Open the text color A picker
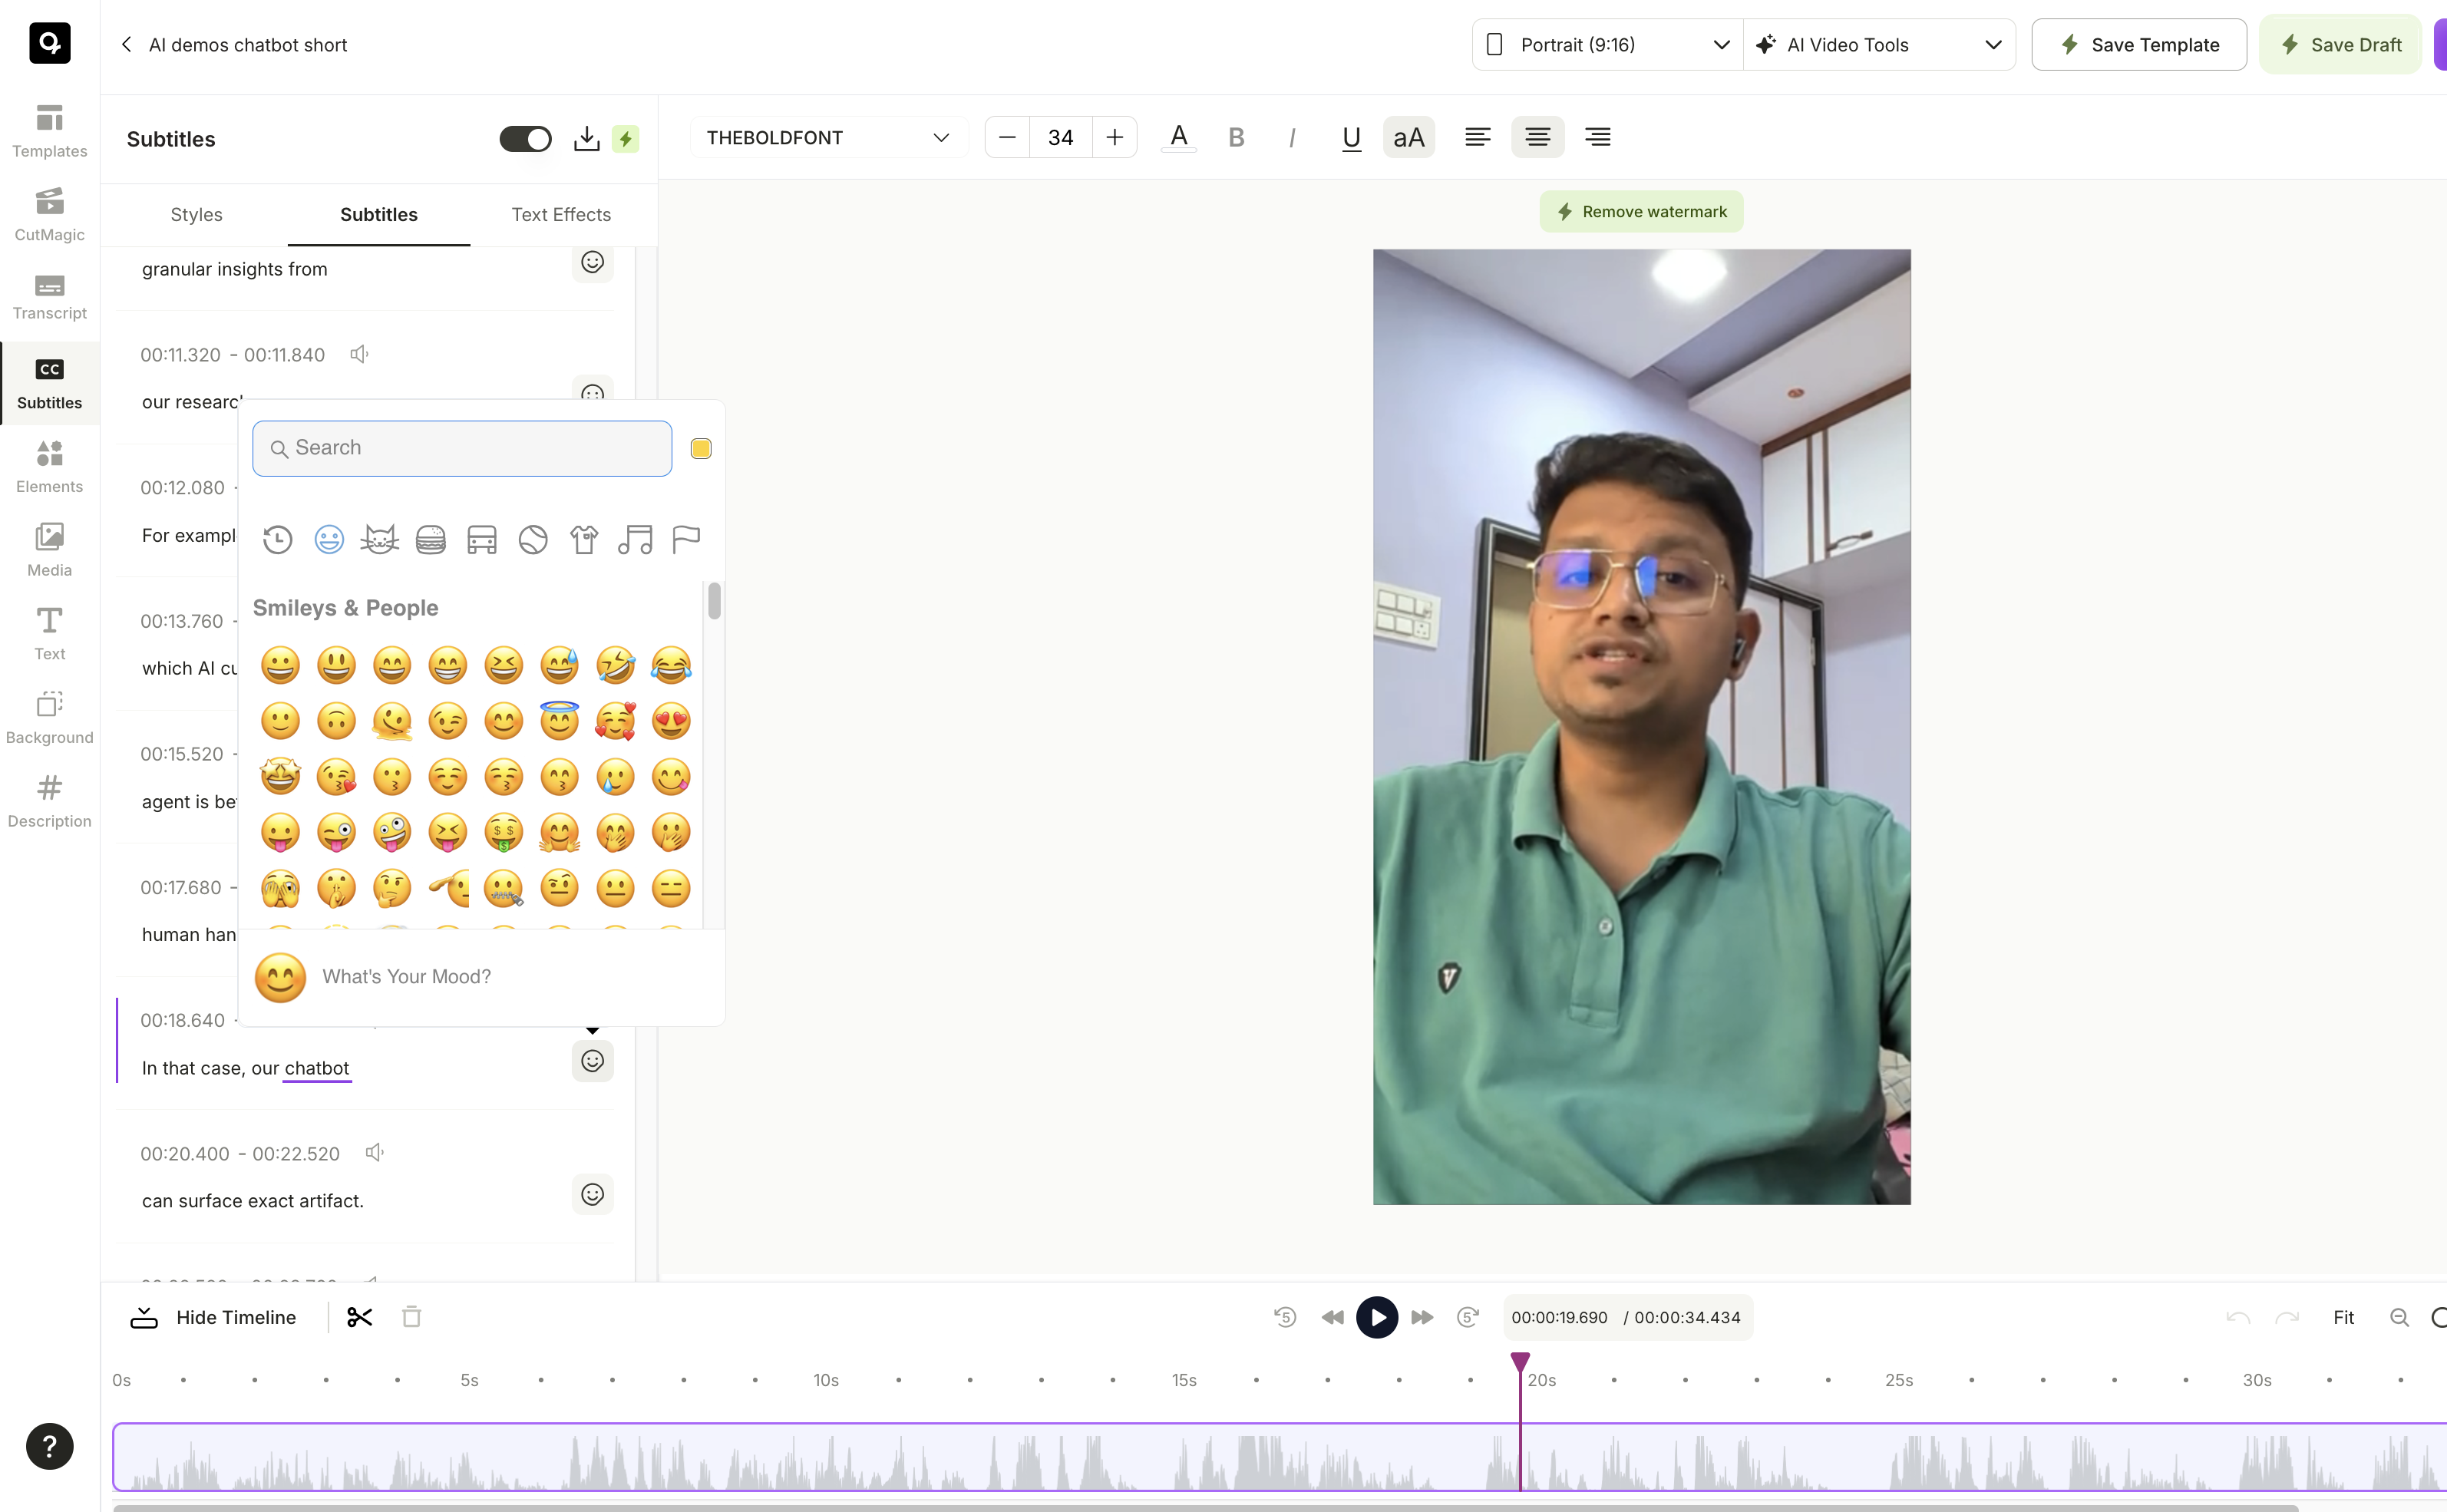Image resolution: width=2447 pixels, height=1512 pixels. click(1179, 137)
